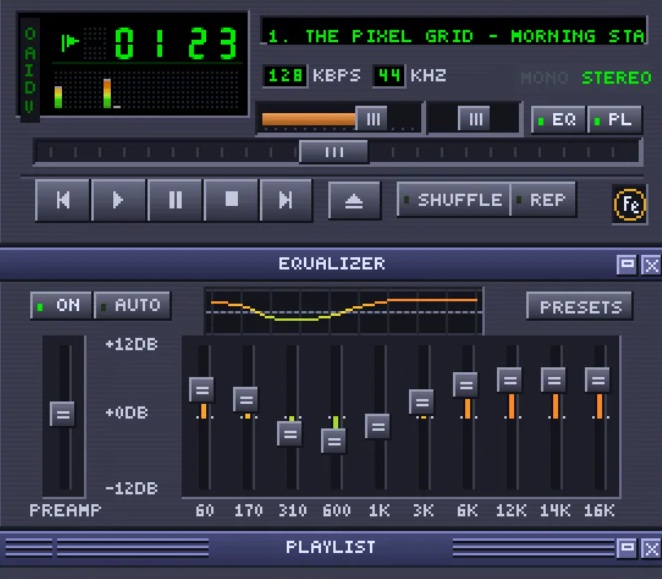Close the Playlist window

click(x=651, y=548)
